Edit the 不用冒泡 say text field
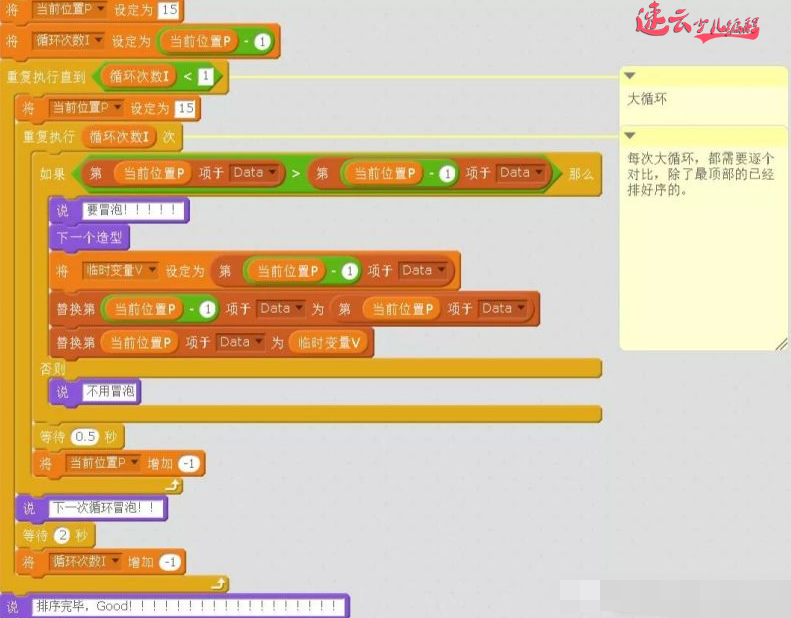The height and width of the screenshot is (618, 791). point(110,392)
